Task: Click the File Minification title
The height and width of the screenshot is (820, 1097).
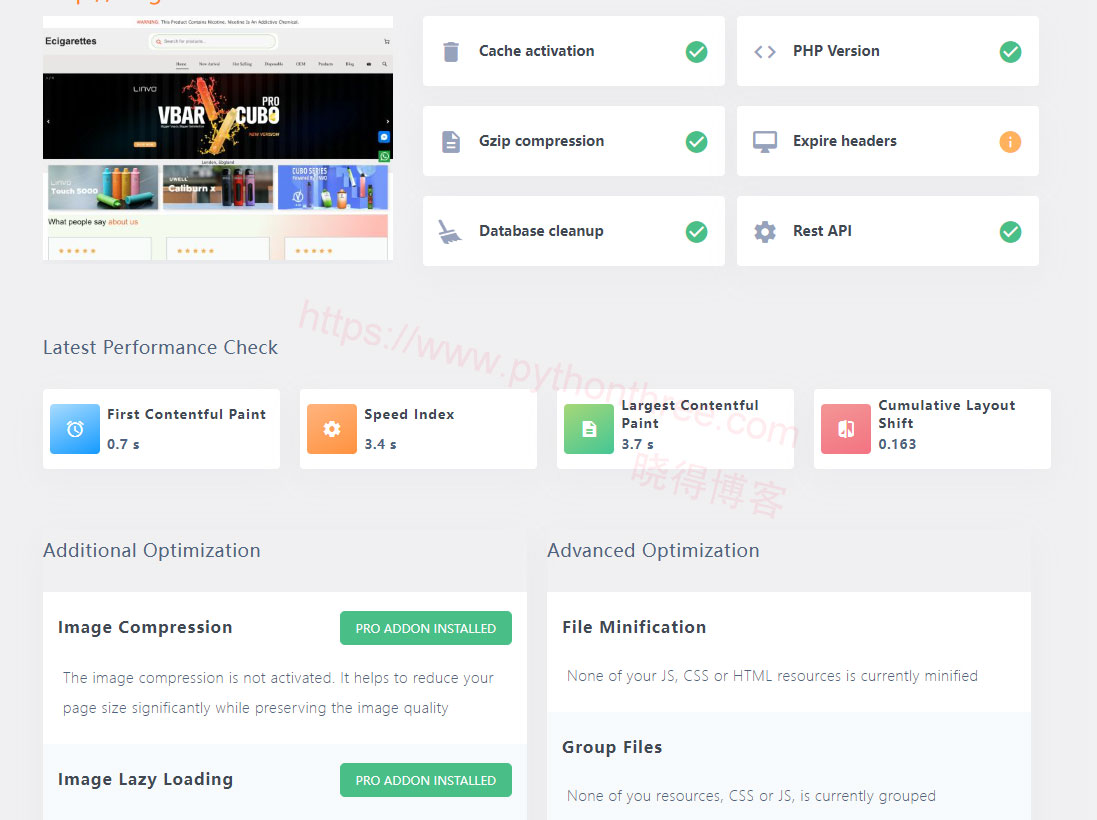Action: 634,628
